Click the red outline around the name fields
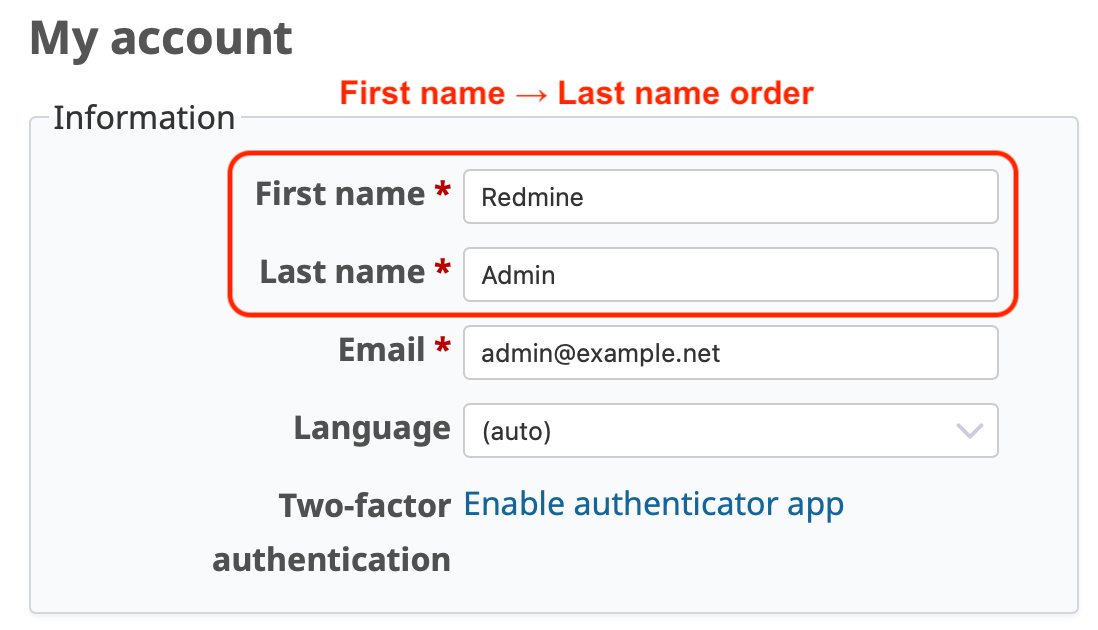The height and width of the screenshot is (630, 1098). click(231, 234)
